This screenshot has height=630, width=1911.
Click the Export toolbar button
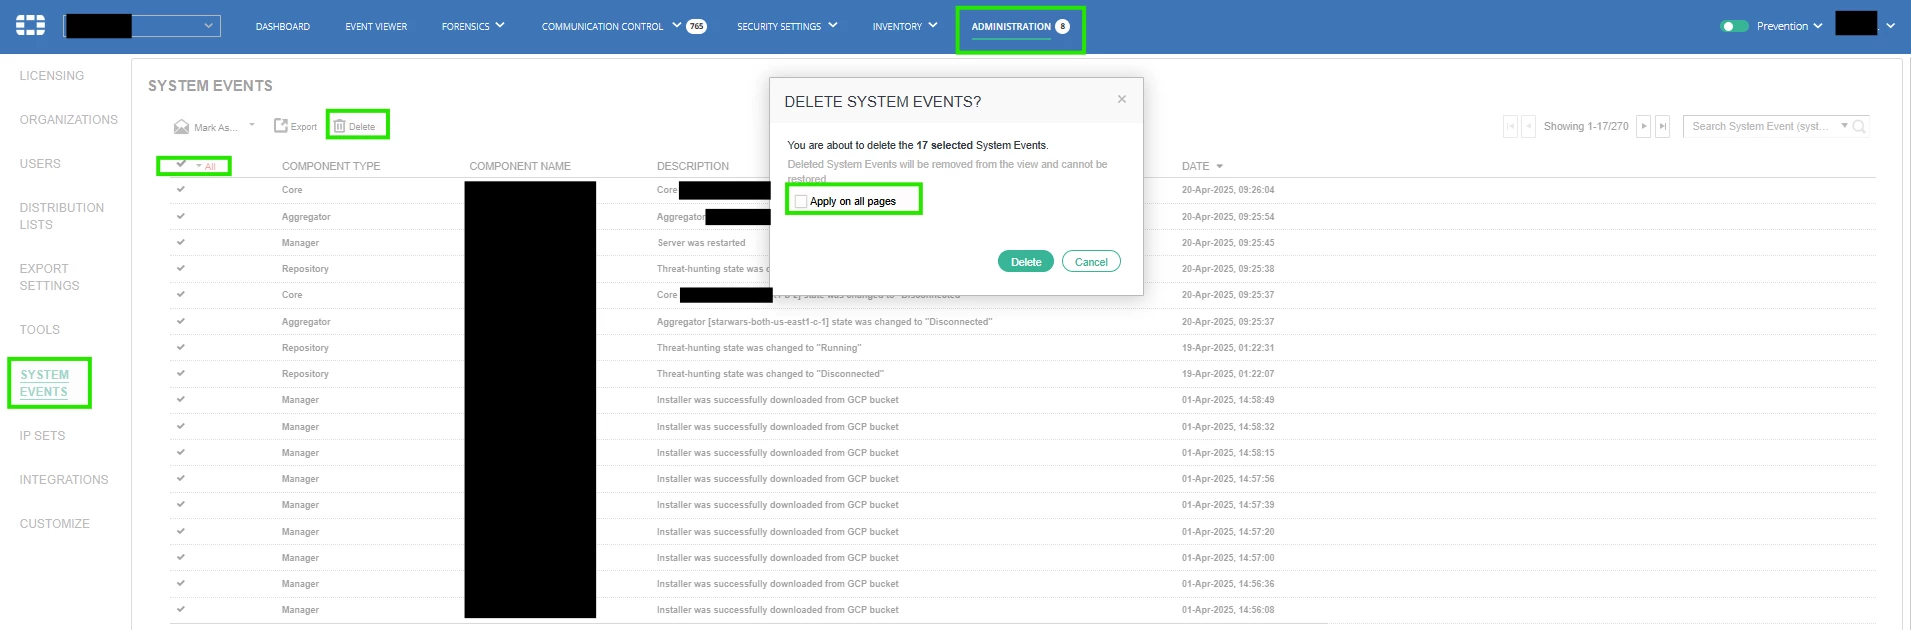[x=296, y=126]
